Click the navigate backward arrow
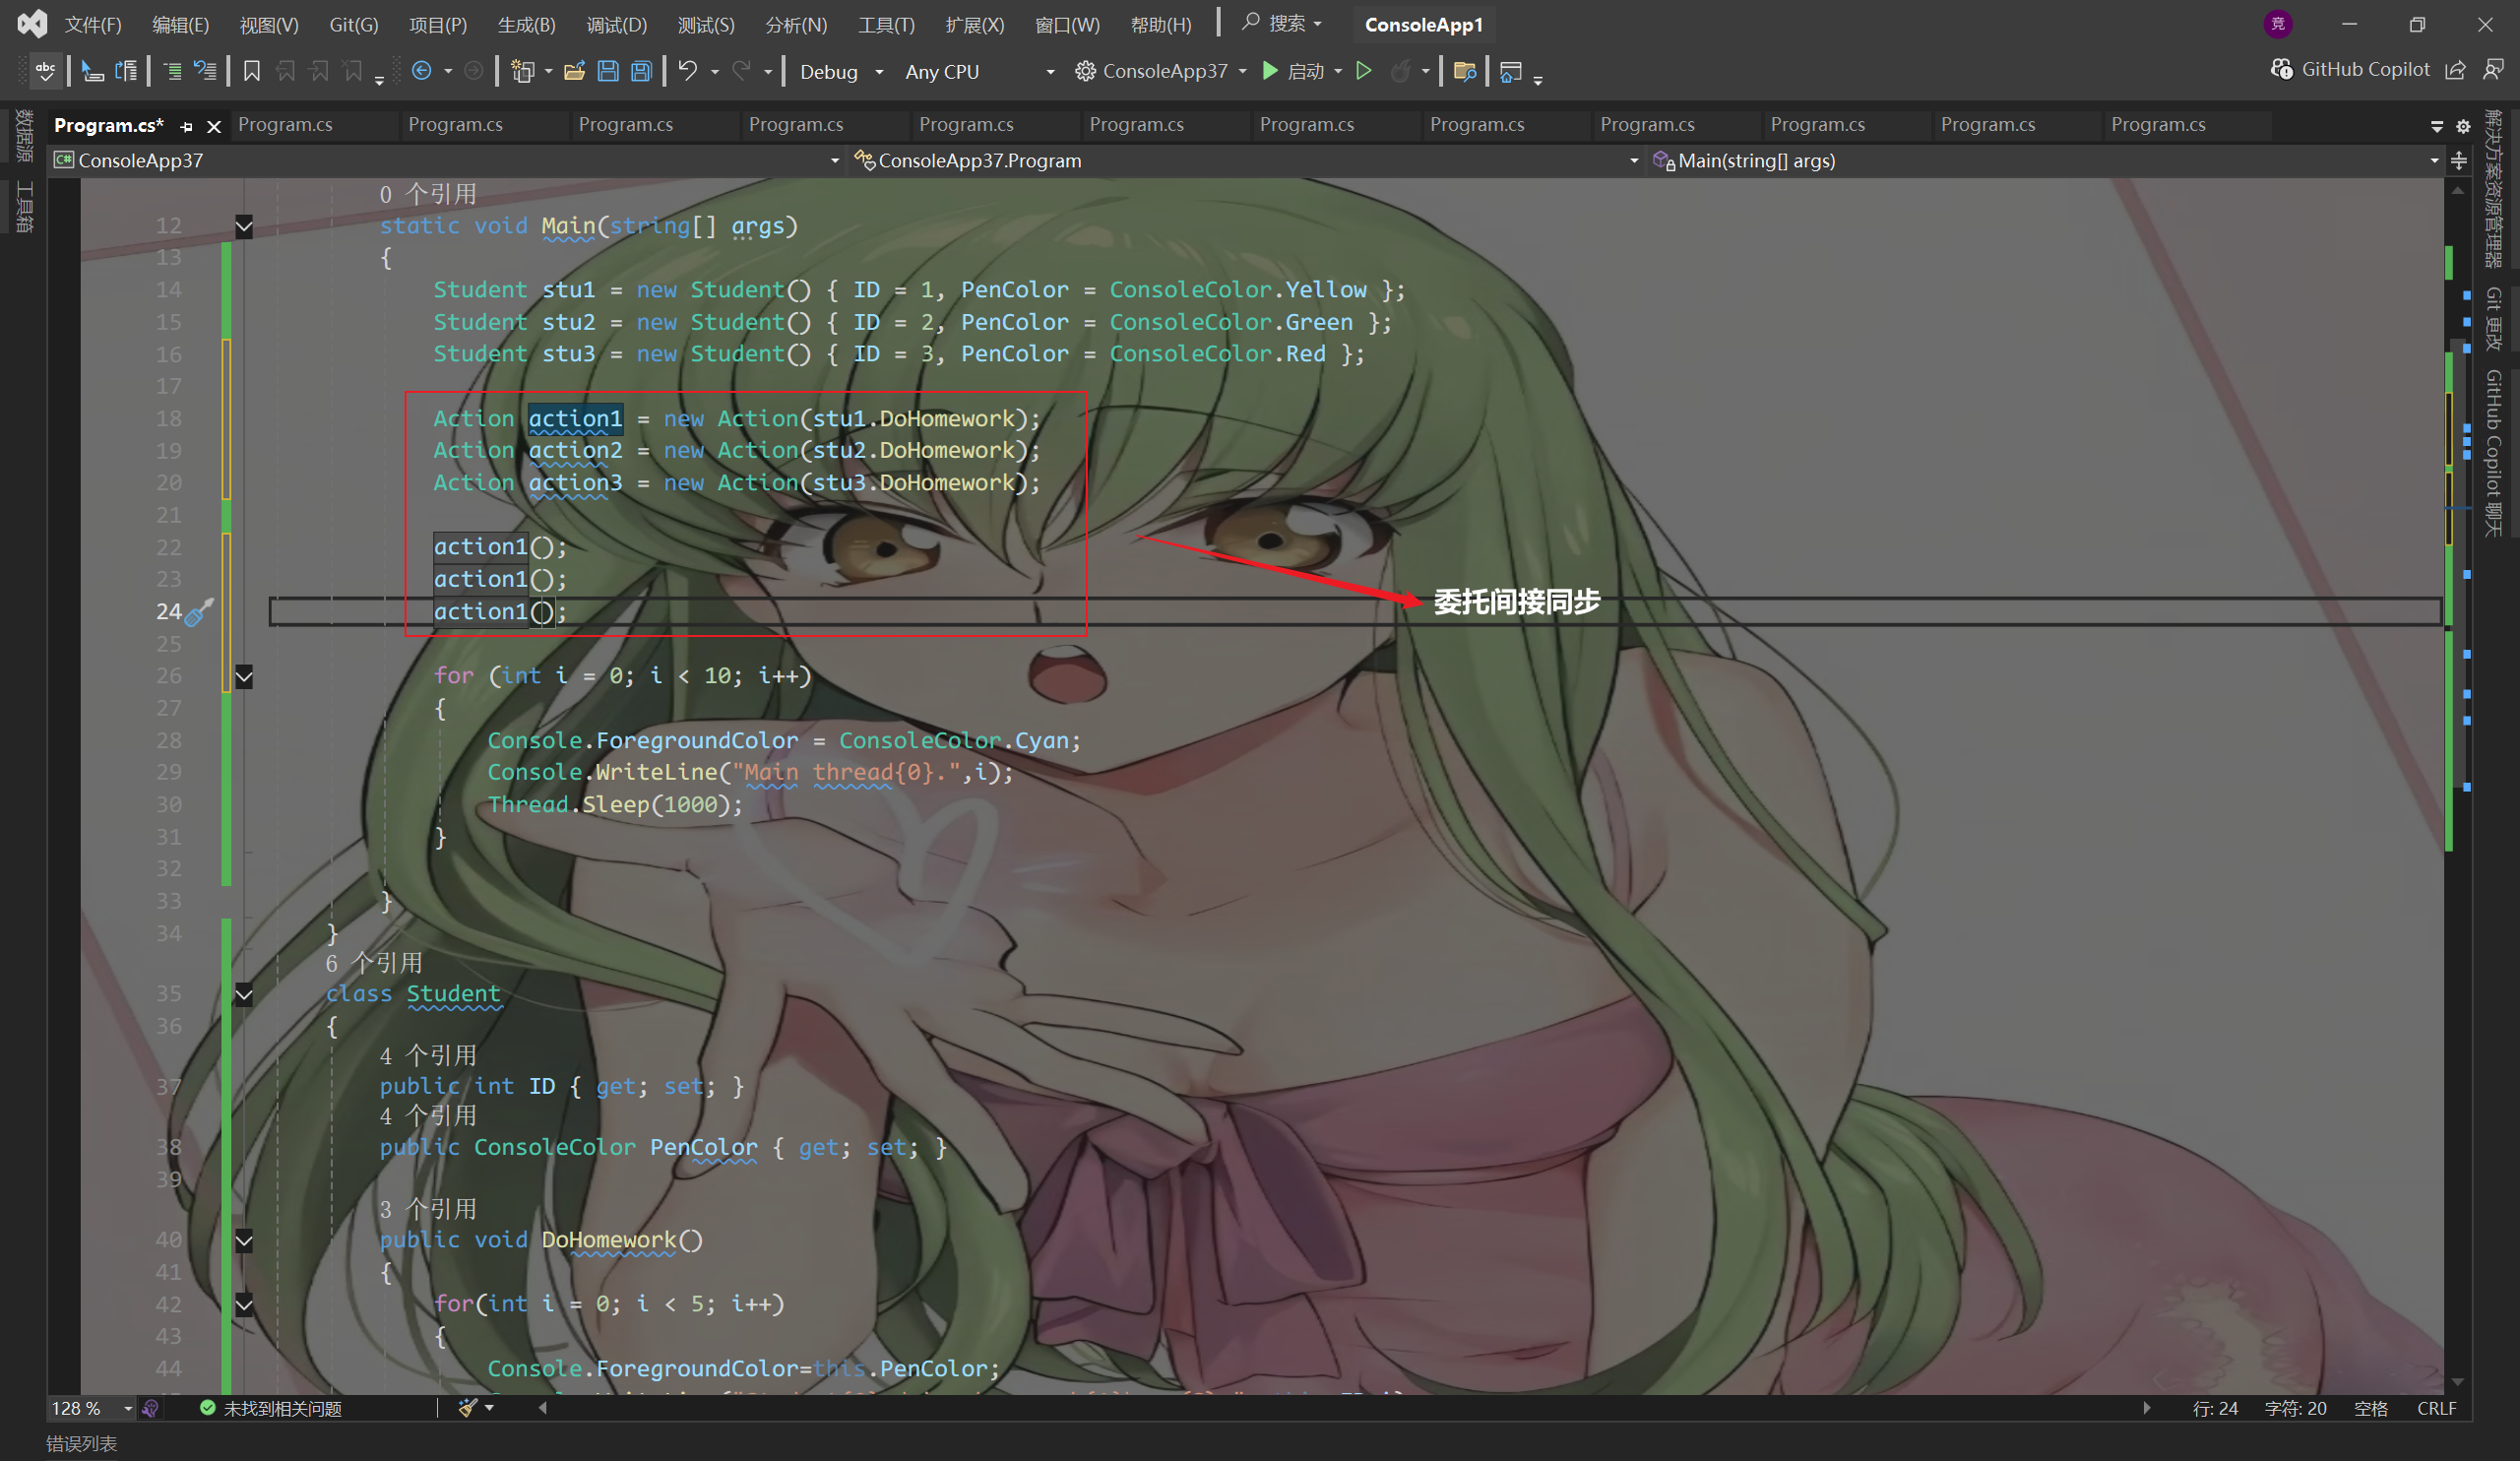Viewport: 2520px width, 1461px height. coord(422,71)
